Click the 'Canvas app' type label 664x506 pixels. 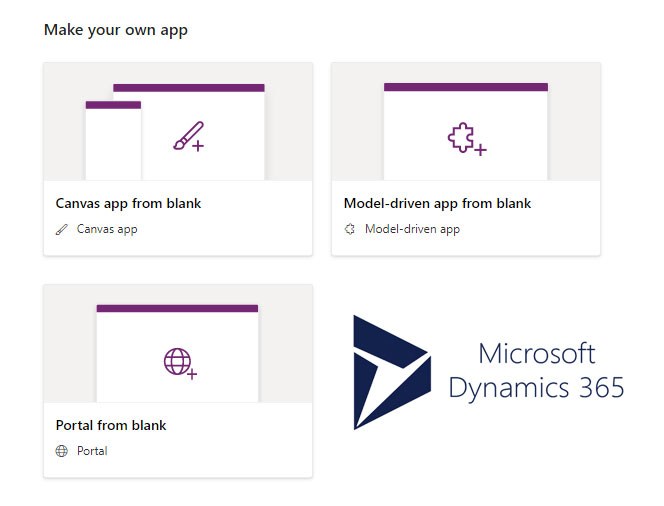pyautogui.click(x=107, y=229)
